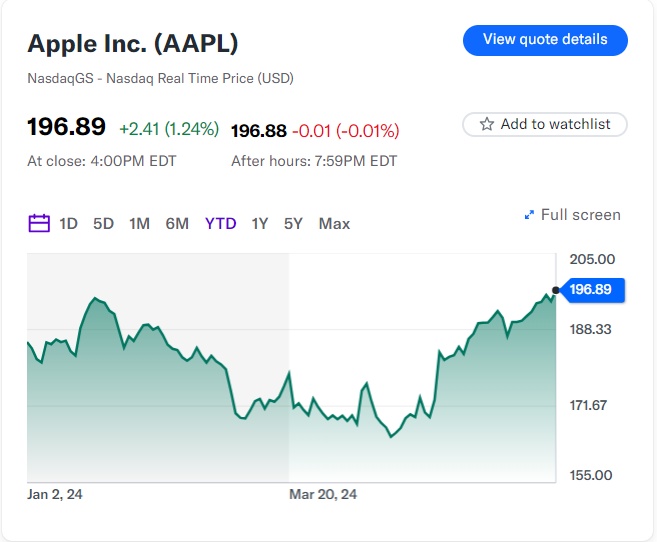Select the Max time range

point(334,224)
